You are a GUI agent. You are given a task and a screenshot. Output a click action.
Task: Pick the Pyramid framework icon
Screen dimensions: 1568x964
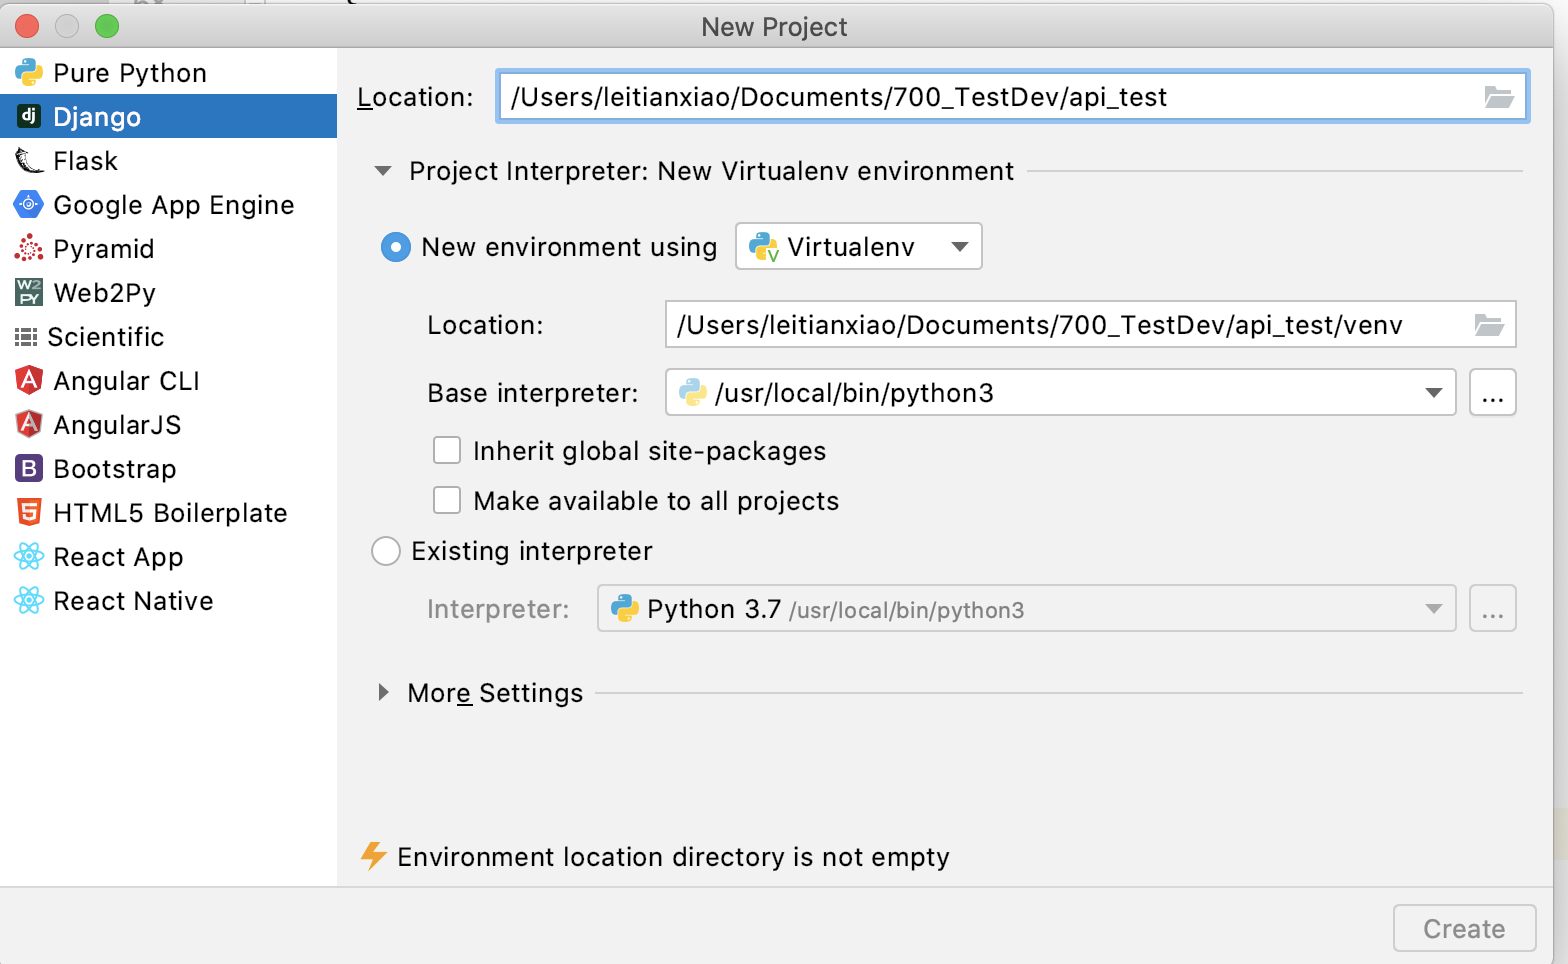point(29,249)
